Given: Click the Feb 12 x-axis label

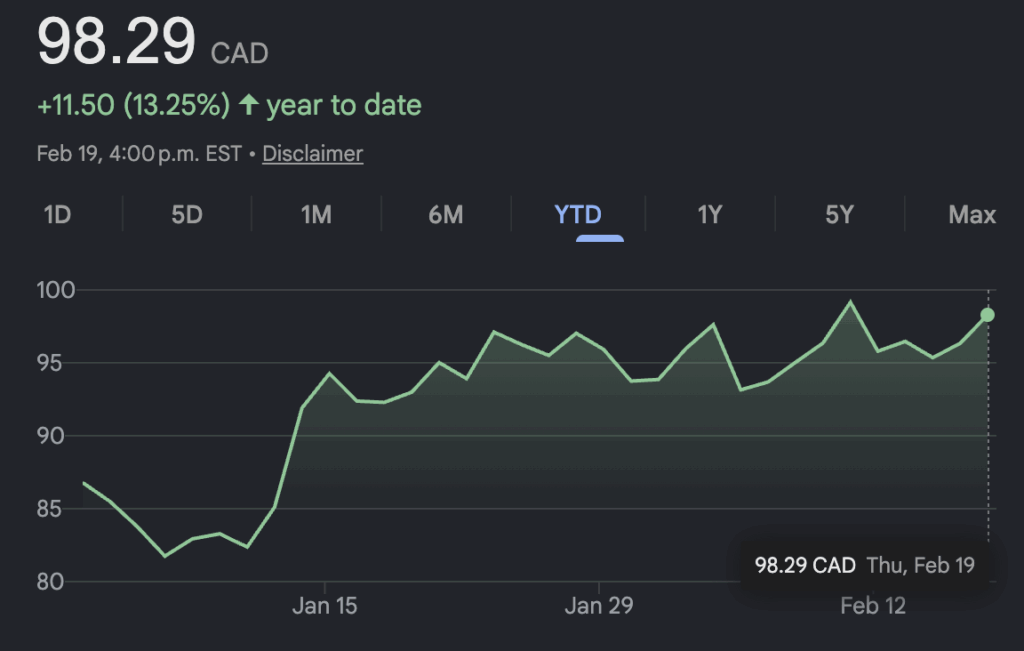Looking at the screenshot, I should point(872,606).
